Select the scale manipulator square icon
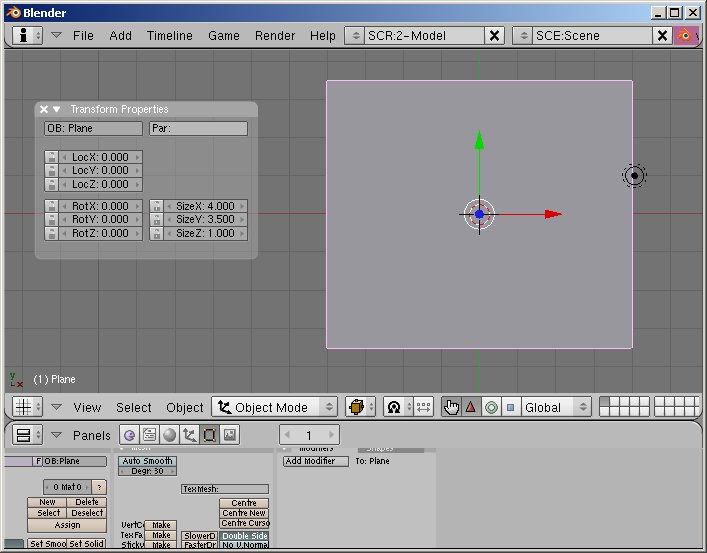Image resolution: width=707 pixels, height=553 pixels. pyautogui.click(x=510, y=407)
